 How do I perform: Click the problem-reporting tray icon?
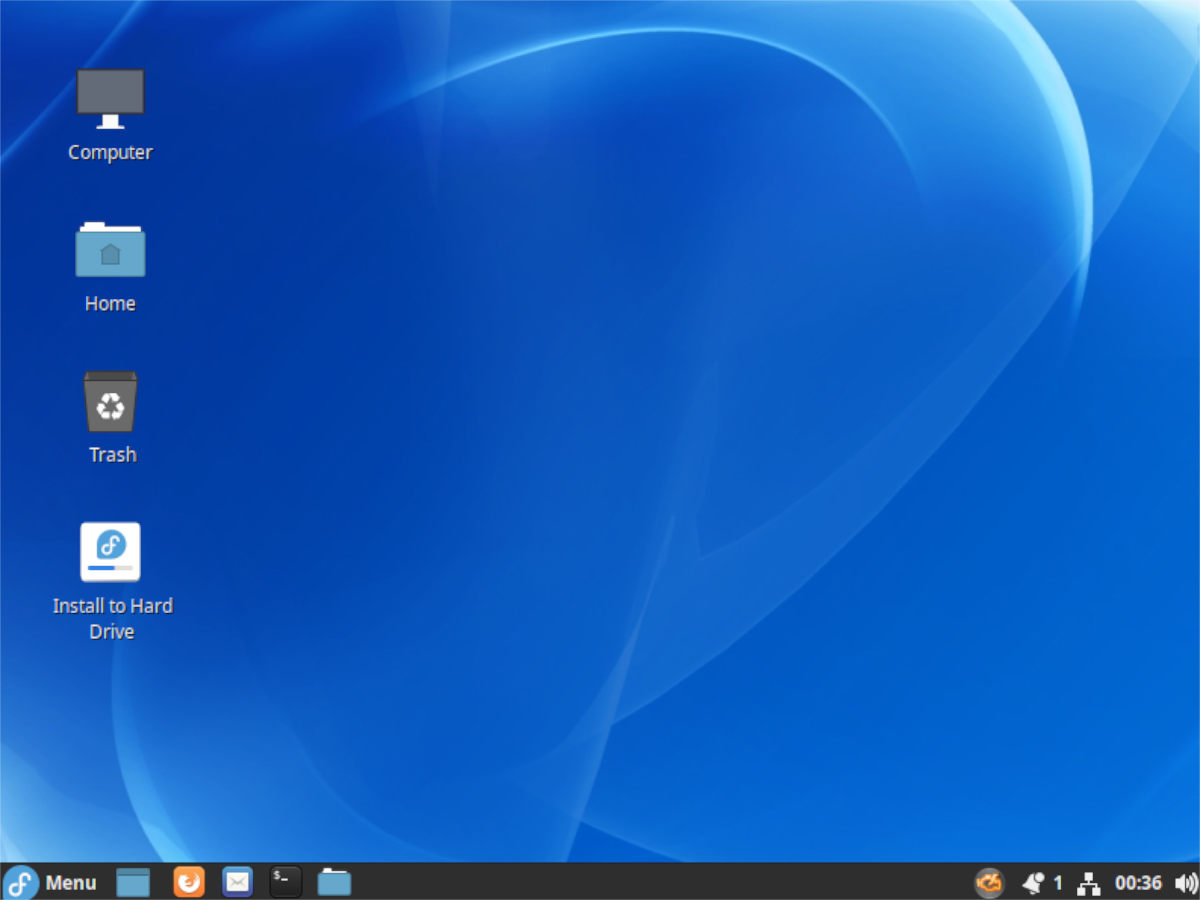point(988,882)
